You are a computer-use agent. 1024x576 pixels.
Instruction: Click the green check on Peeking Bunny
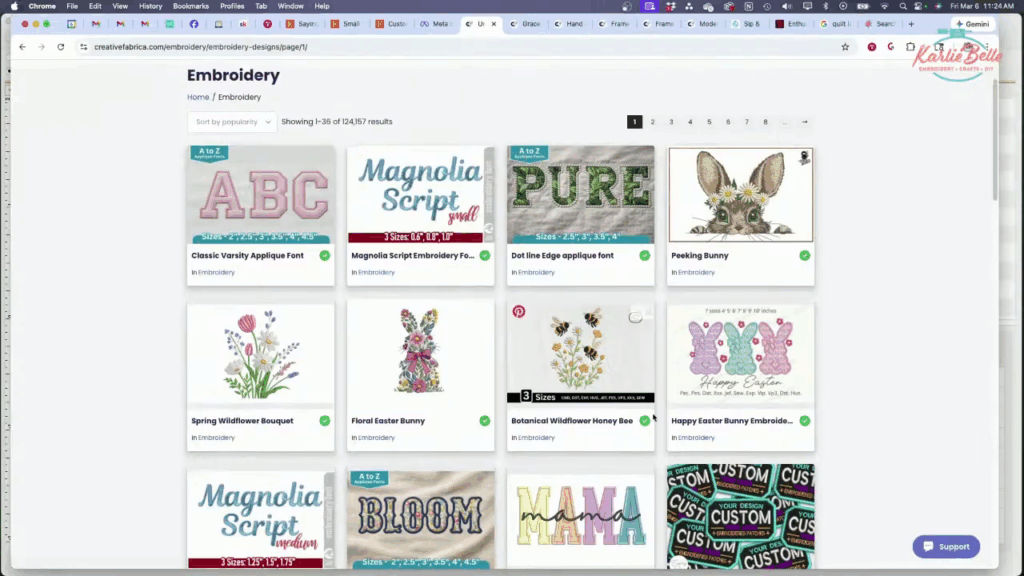tap(805, 255)
